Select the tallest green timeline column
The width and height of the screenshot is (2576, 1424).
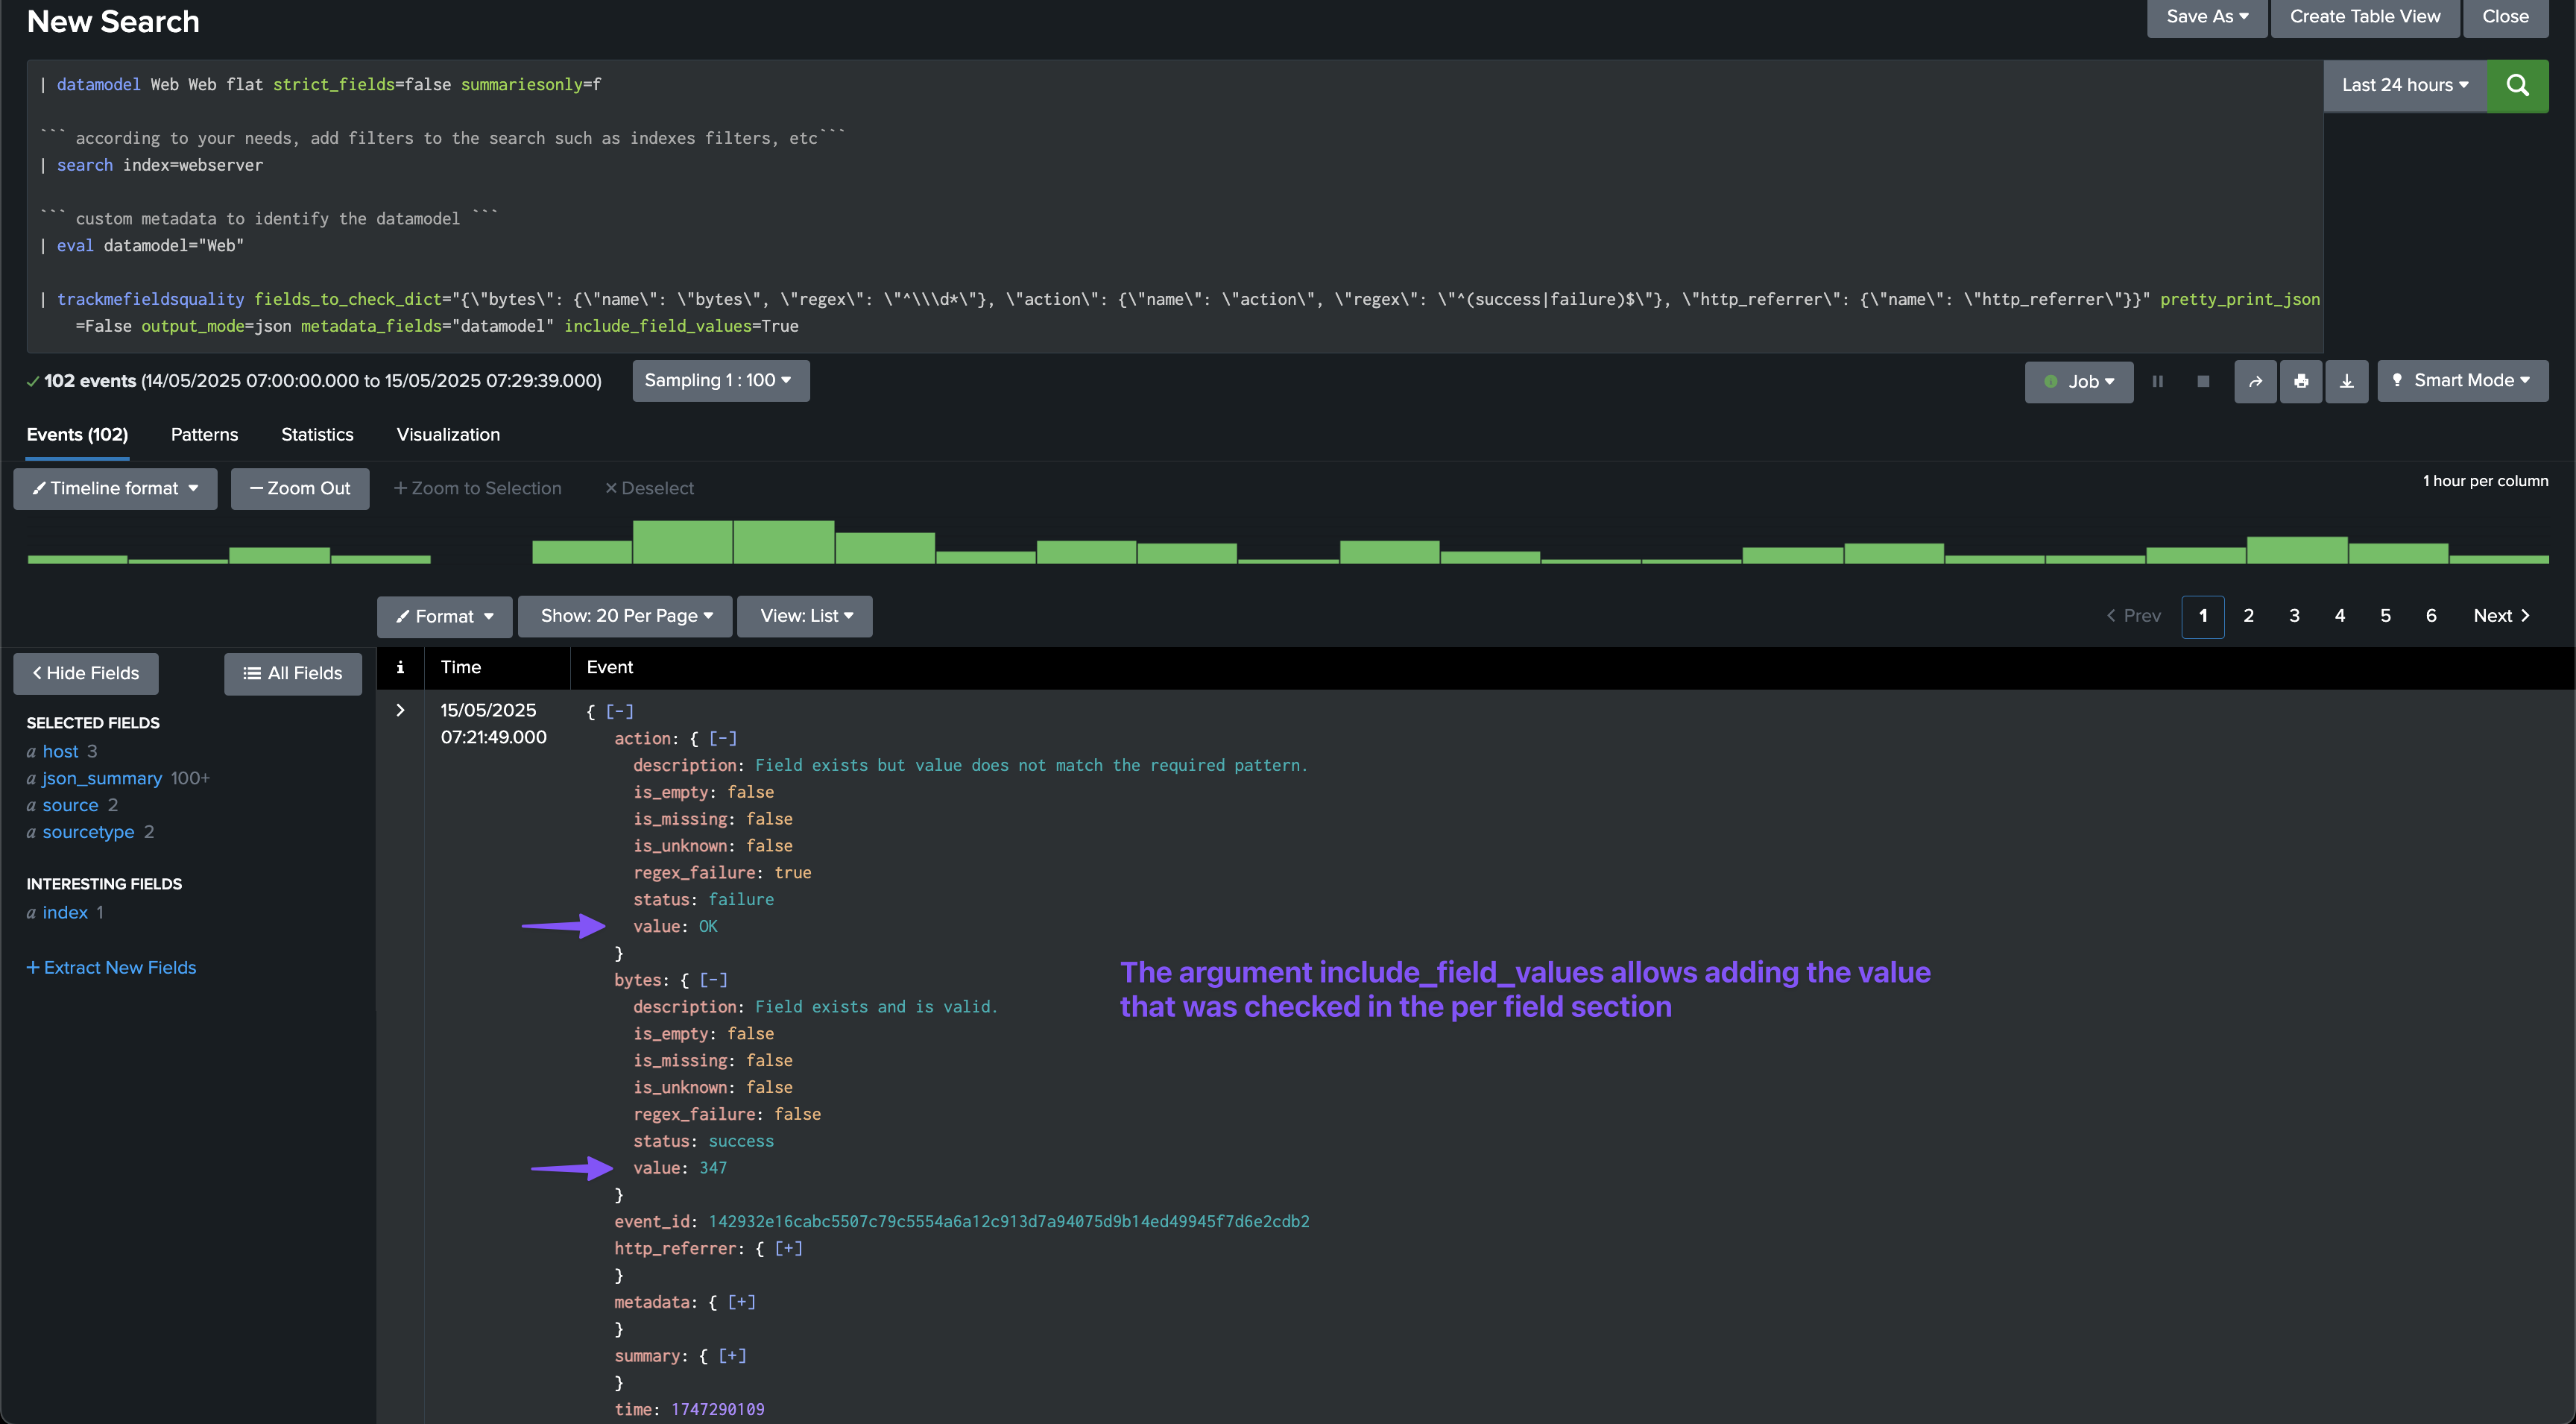682,542
